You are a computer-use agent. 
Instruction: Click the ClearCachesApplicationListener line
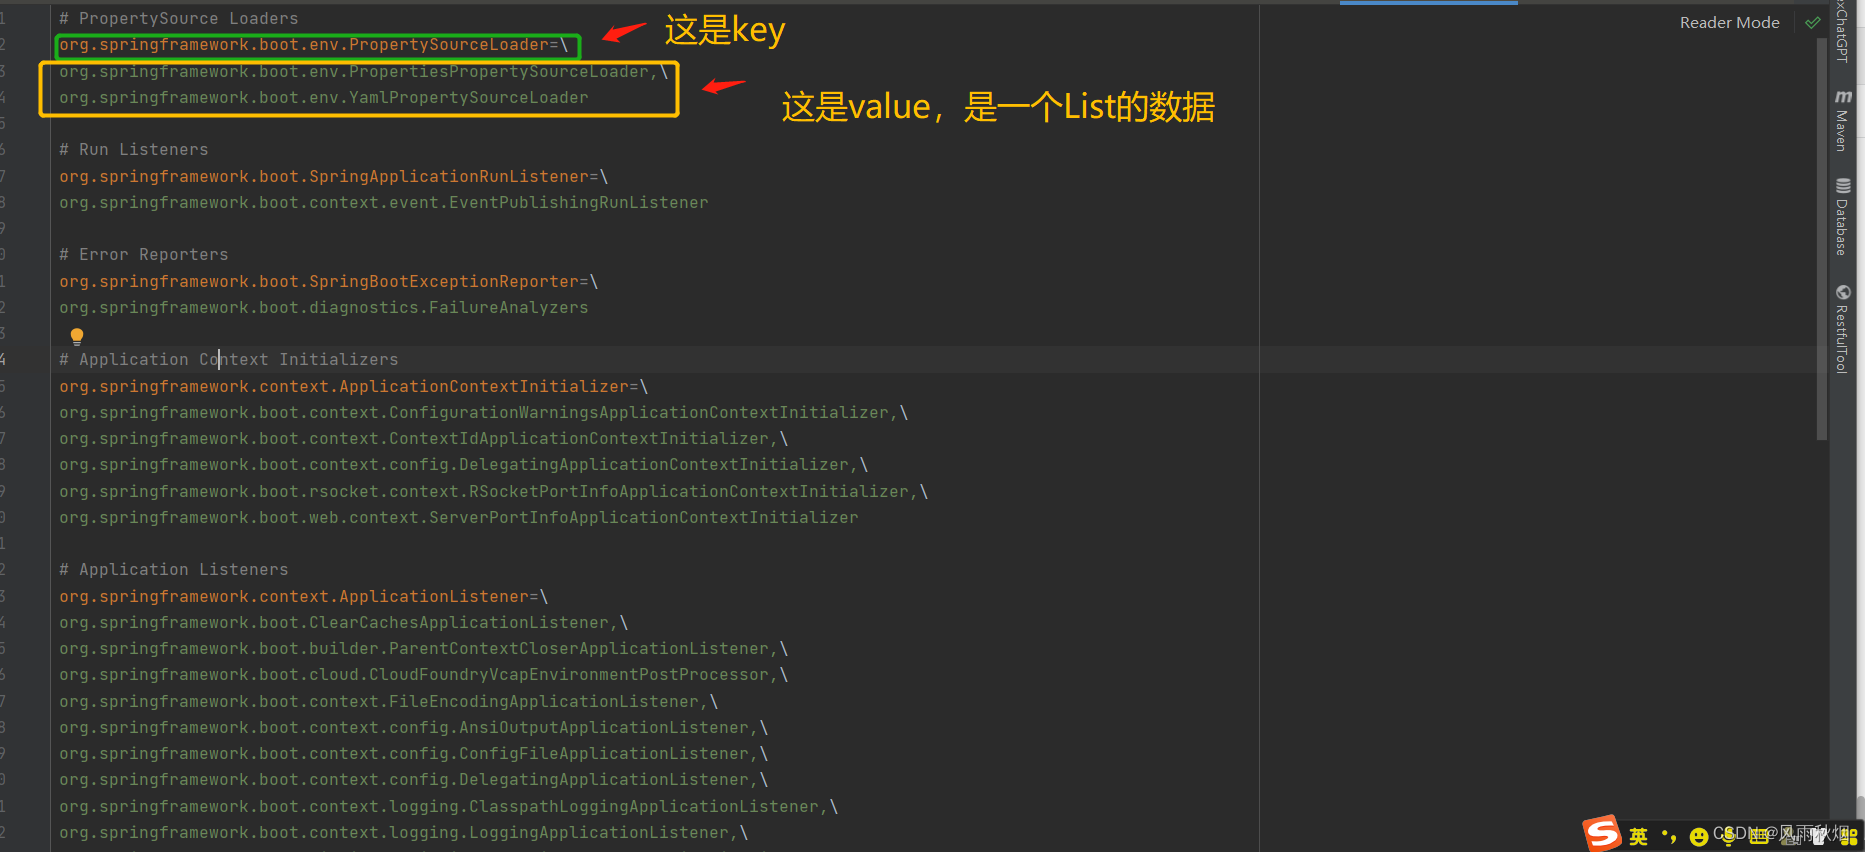(x=343, y=623)
